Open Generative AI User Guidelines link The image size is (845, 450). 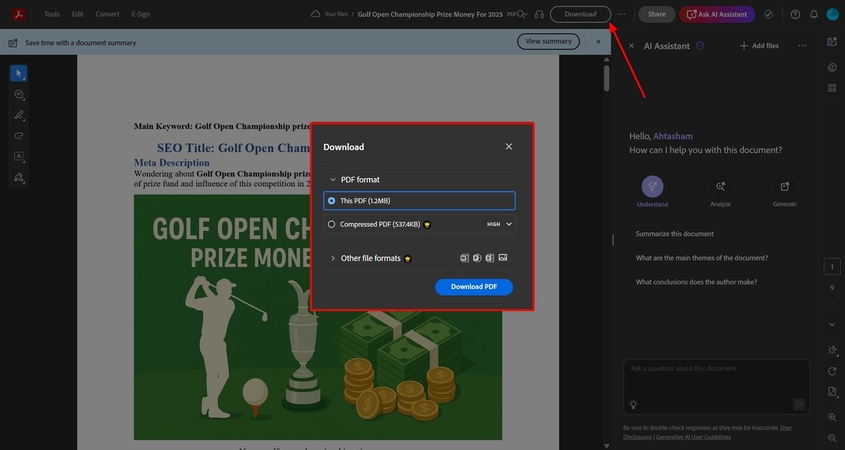693,437
